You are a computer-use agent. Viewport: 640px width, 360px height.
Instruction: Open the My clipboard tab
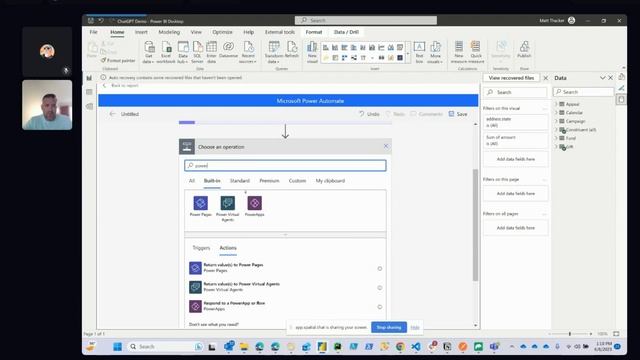[x=330, y=181]
